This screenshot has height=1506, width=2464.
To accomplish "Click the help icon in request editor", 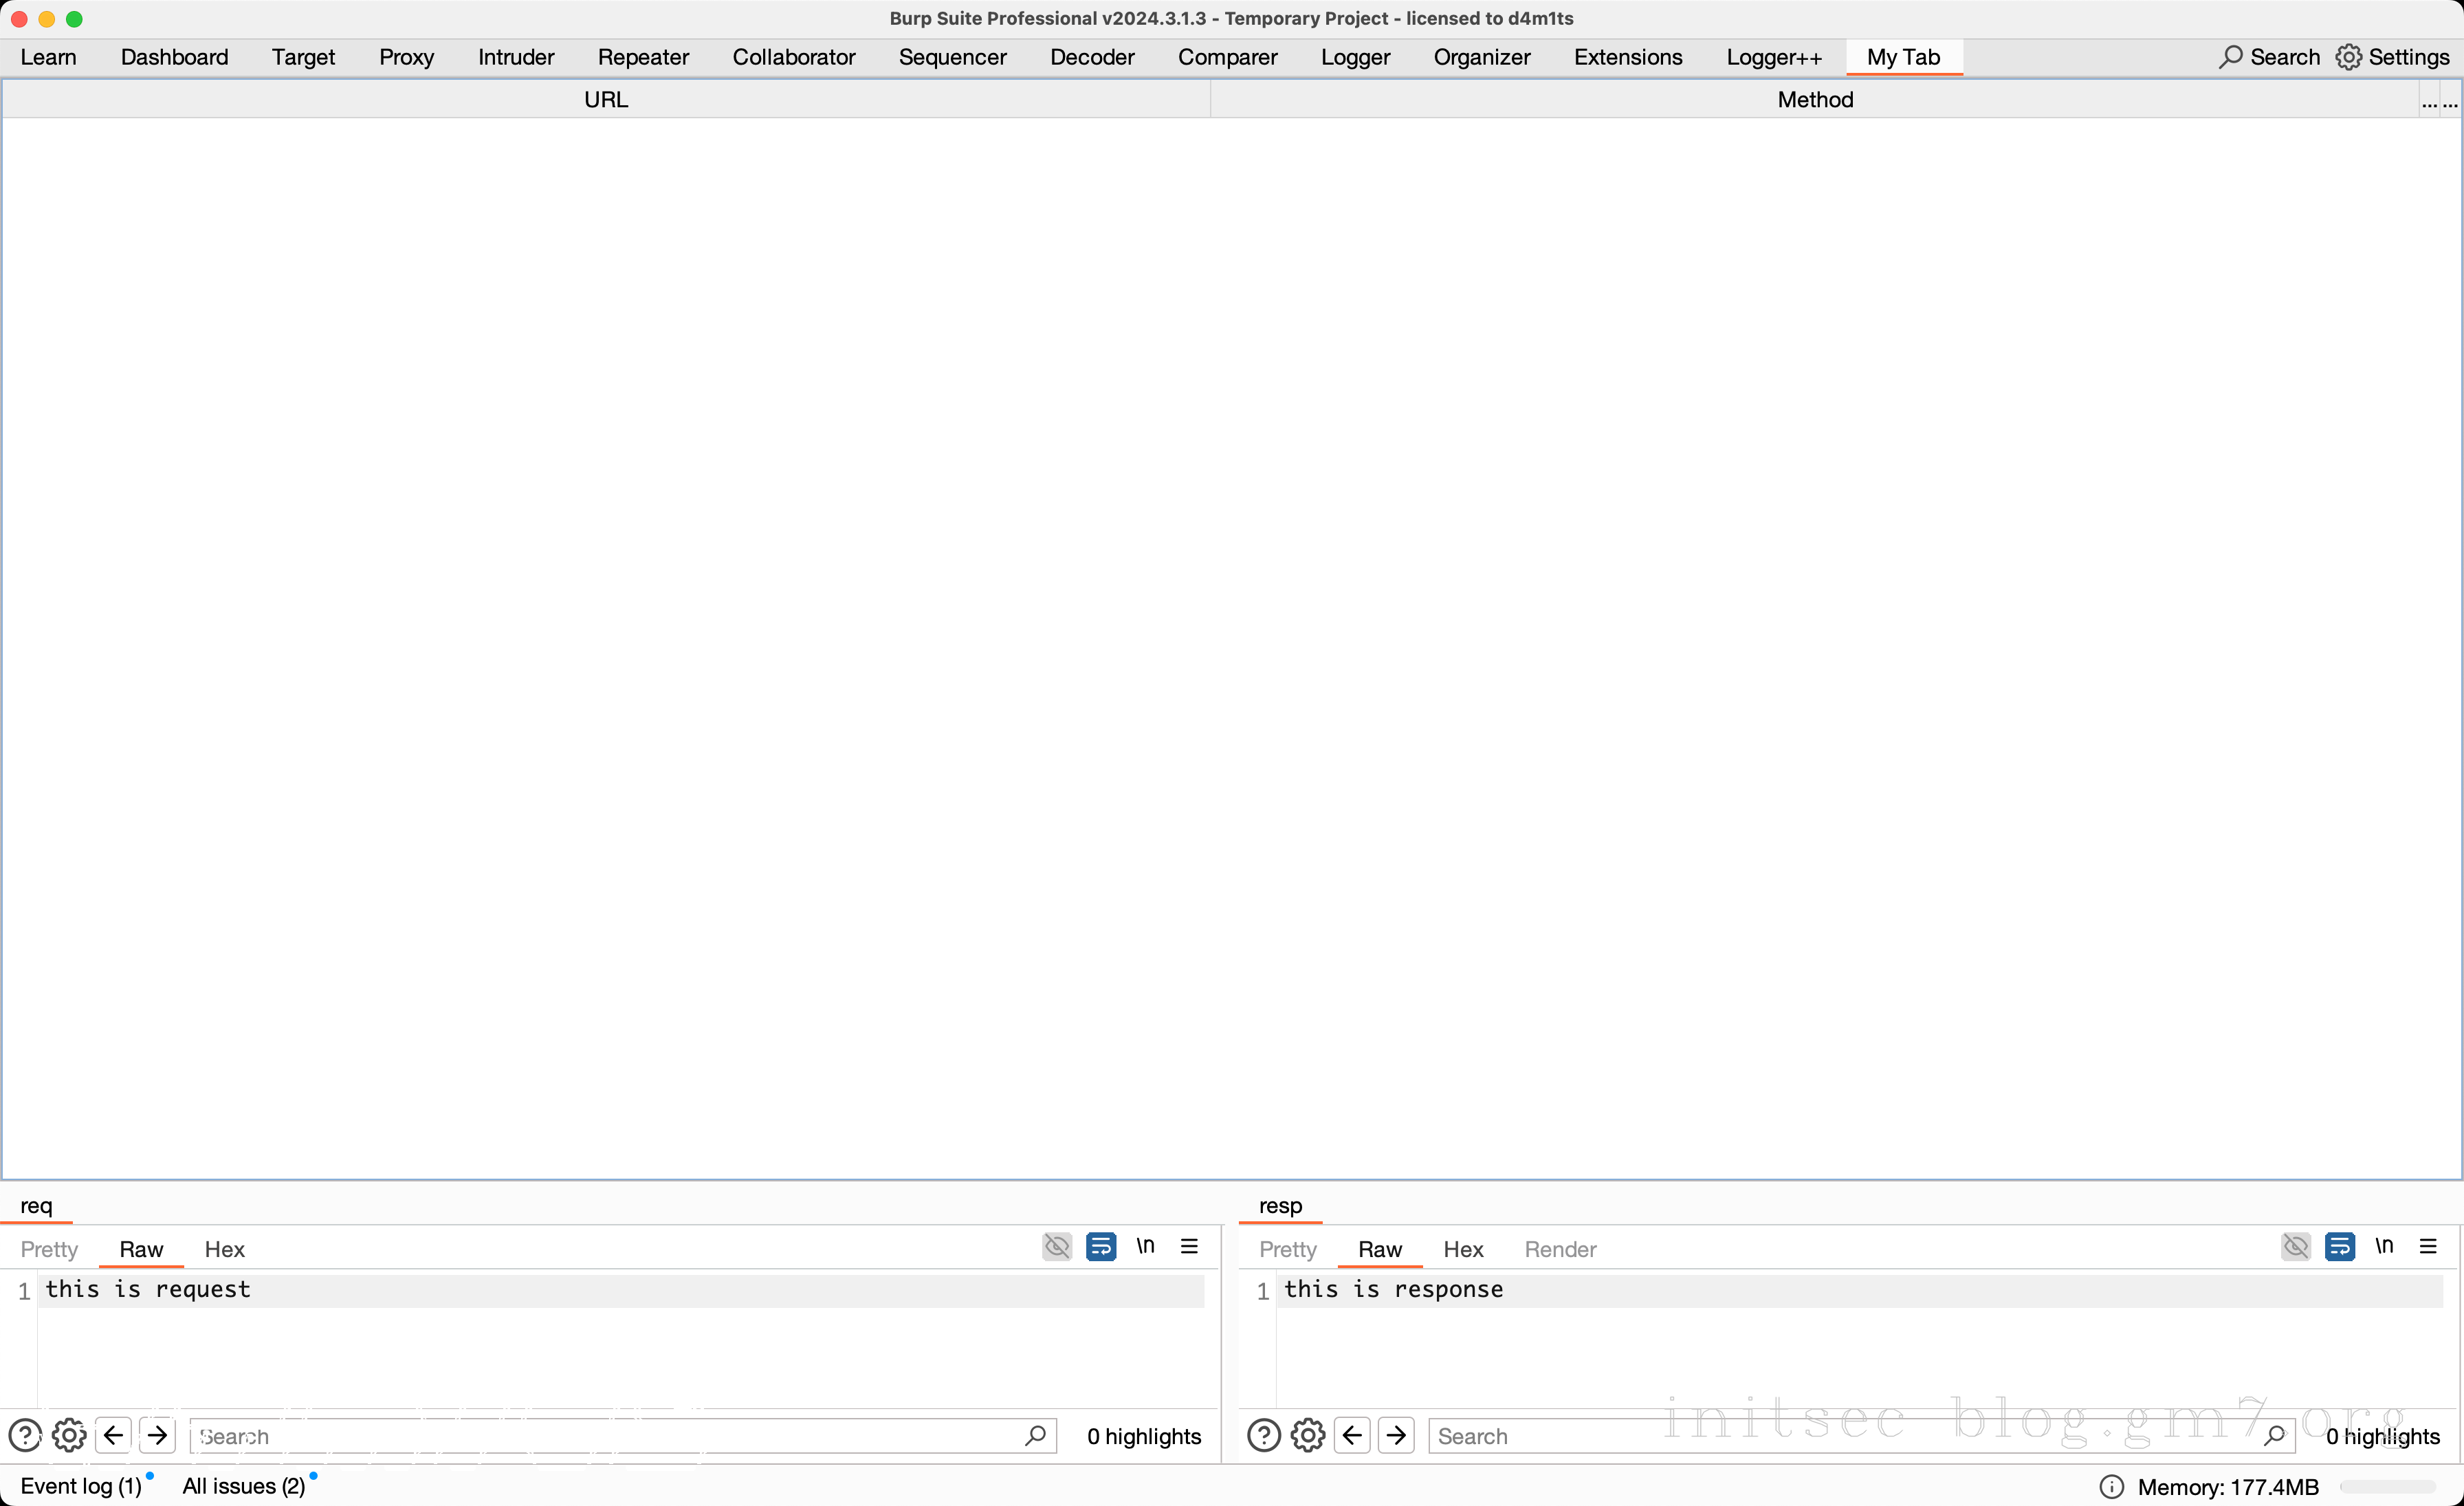I will [x=25, y=1436].
